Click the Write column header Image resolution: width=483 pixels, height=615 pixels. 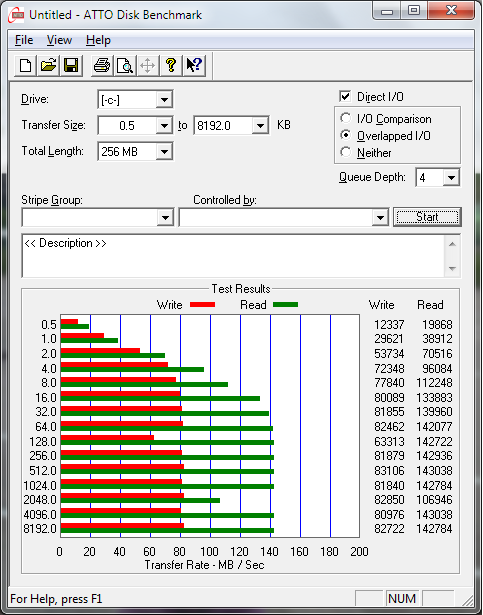click(381, 305)
